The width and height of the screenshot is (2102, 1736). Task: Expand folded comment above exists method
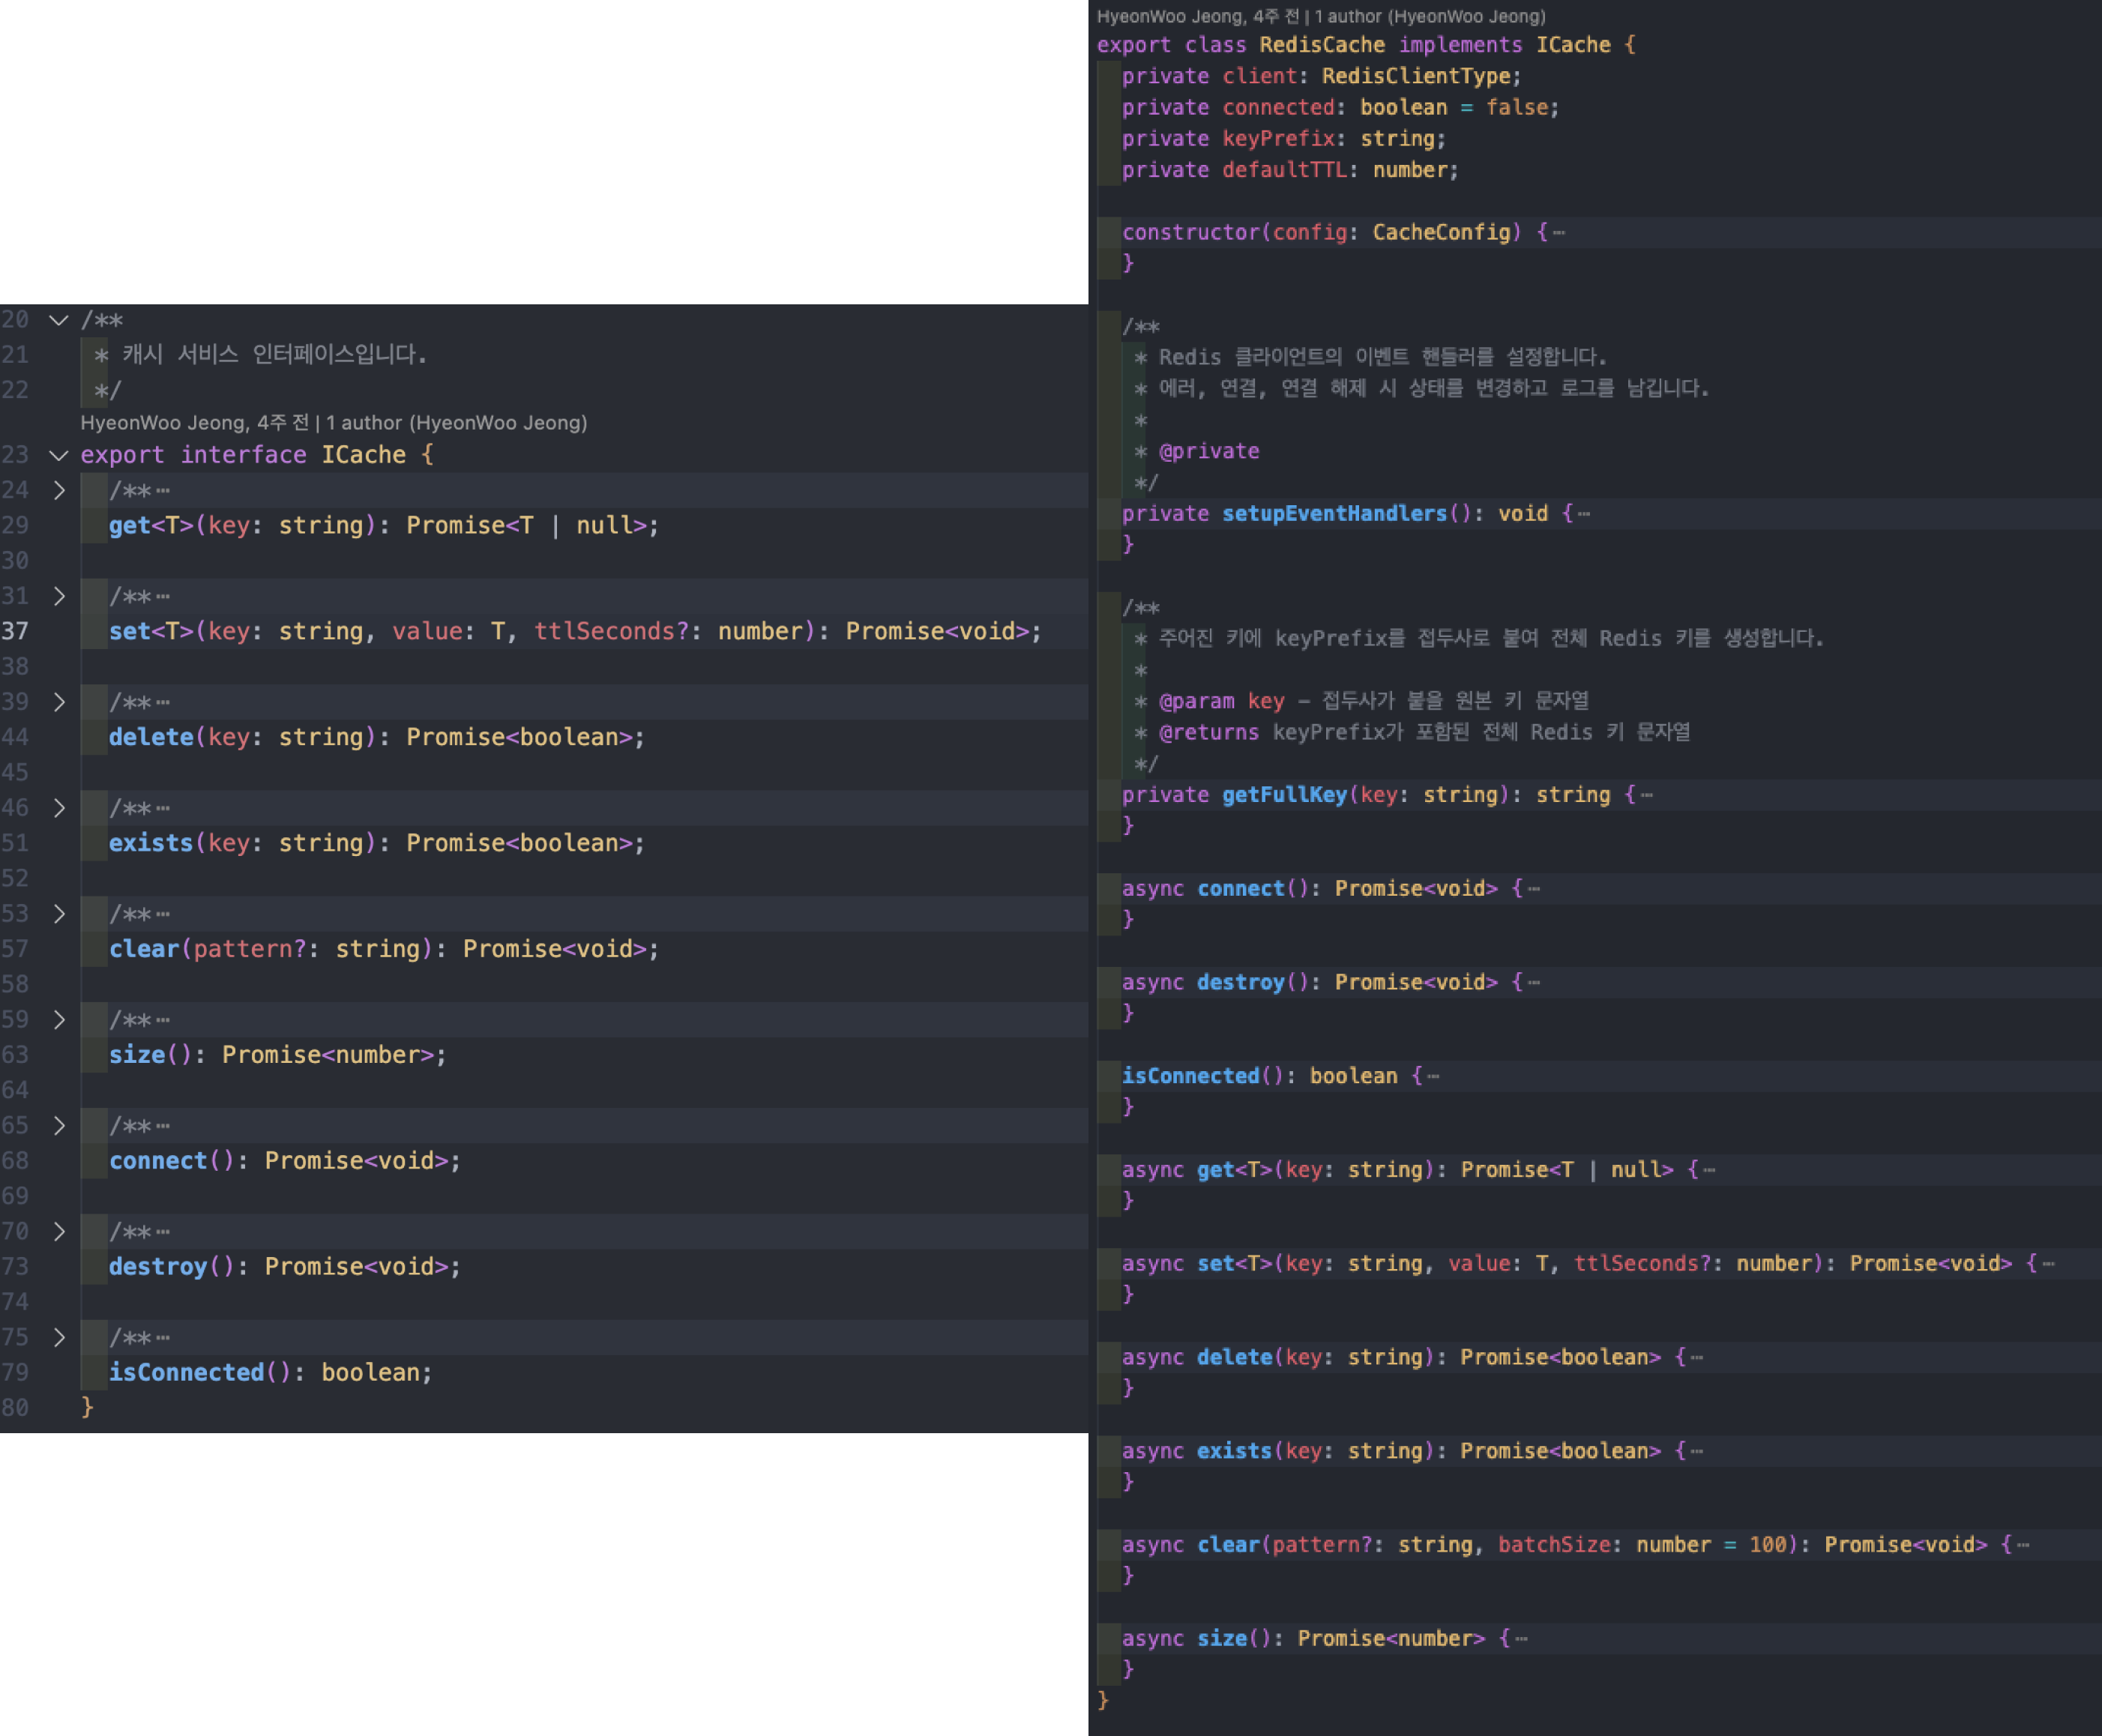tap(59, 809)
